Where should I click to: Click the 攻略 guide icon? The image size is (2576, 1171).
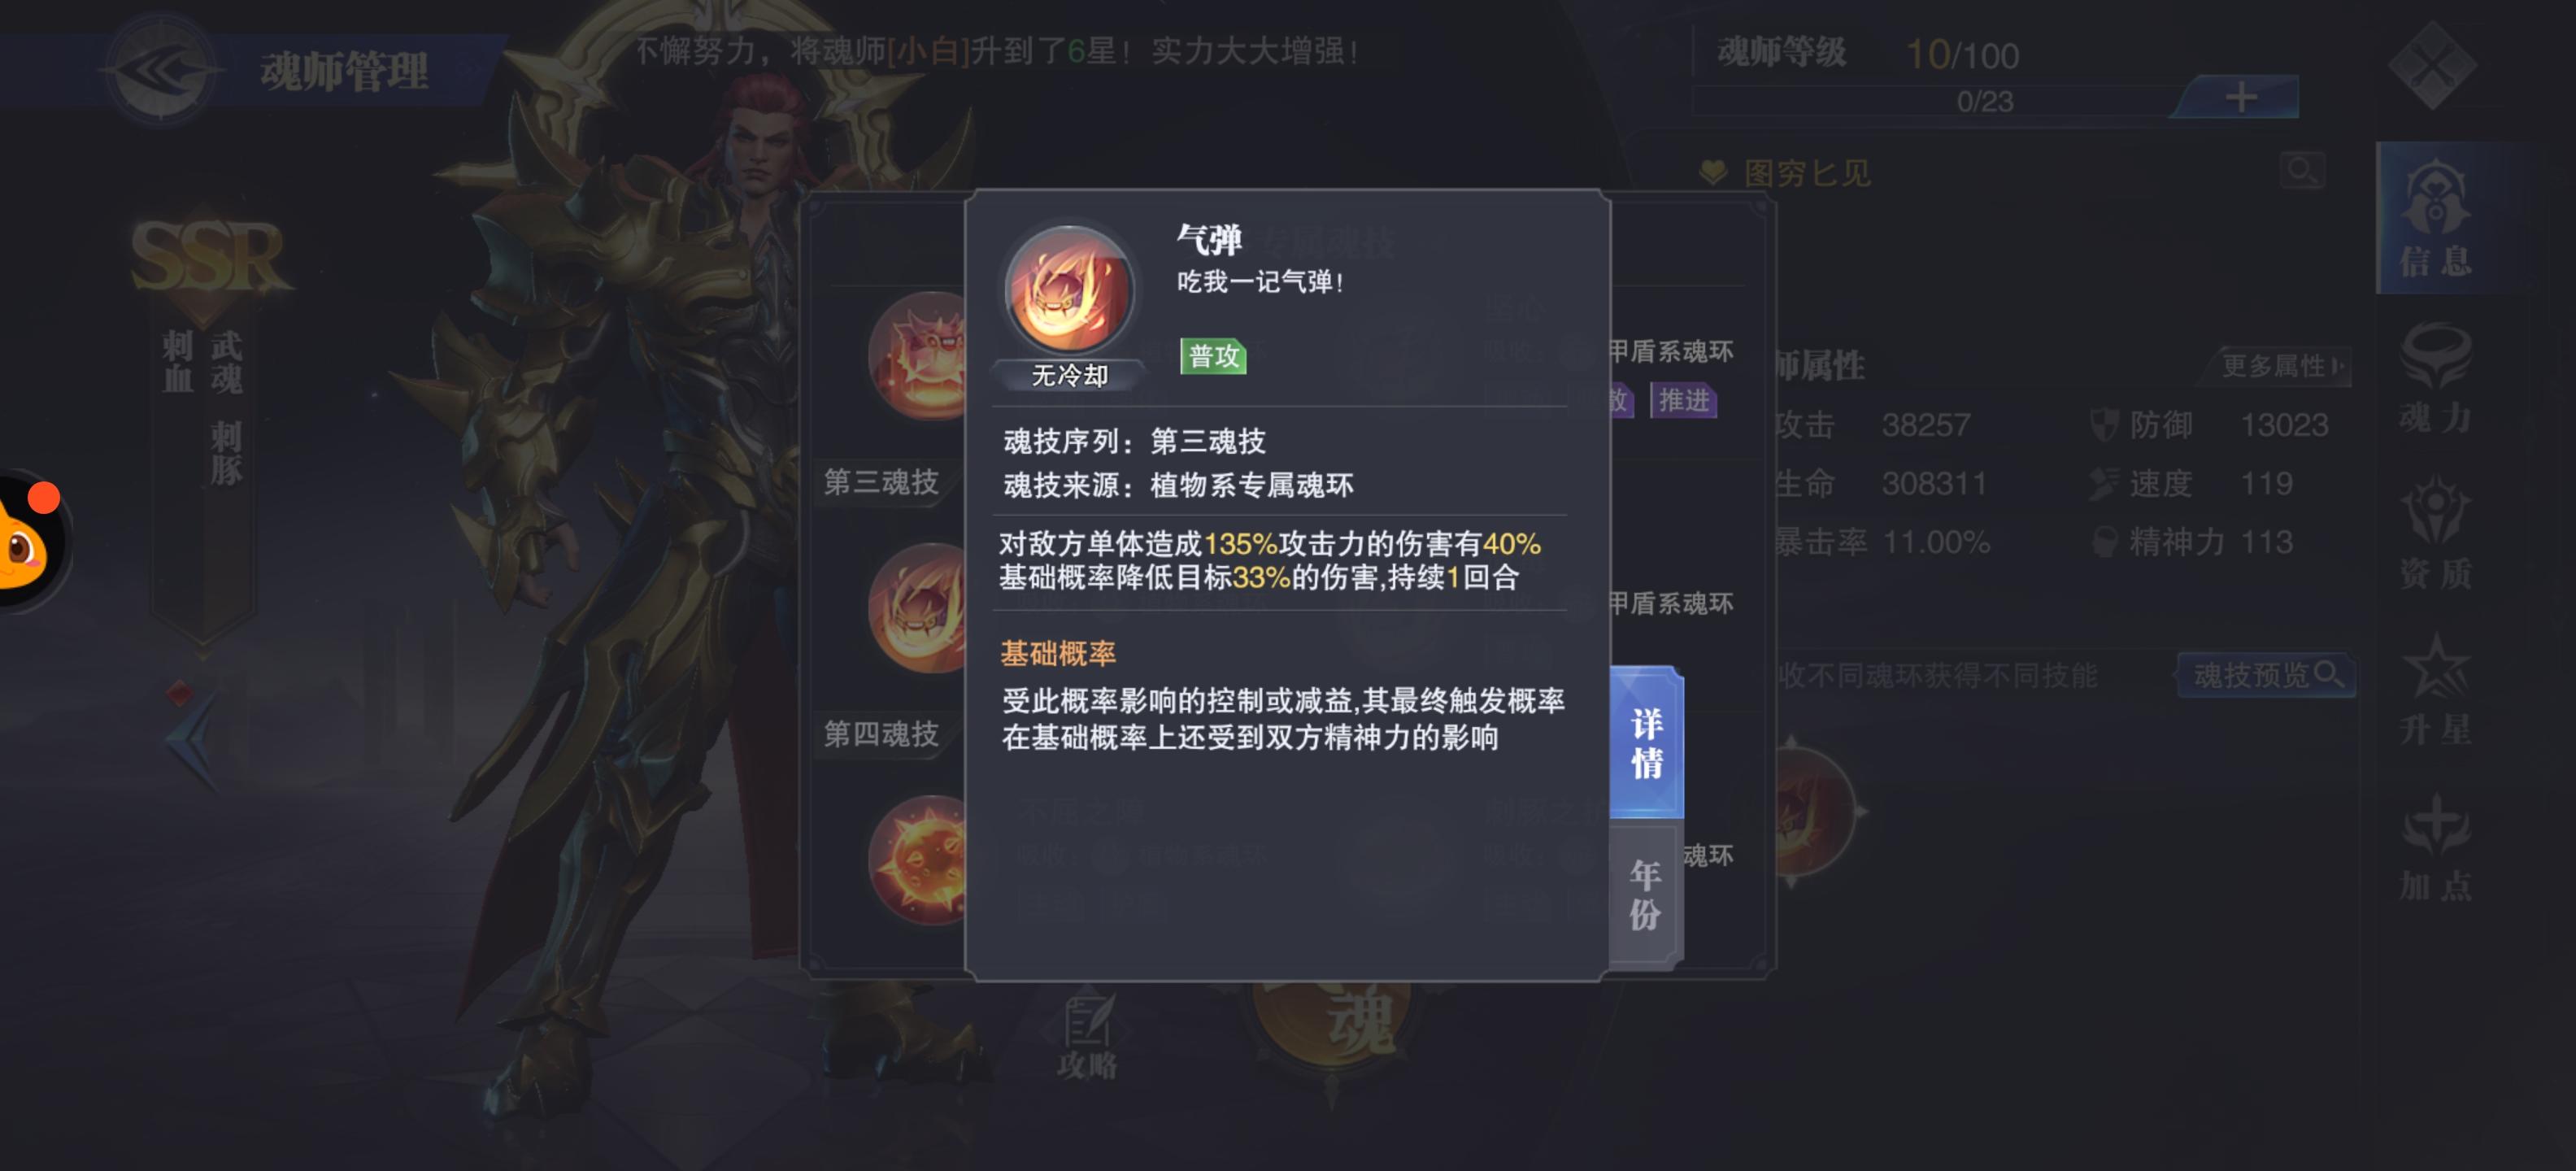coord(1087,1037)
